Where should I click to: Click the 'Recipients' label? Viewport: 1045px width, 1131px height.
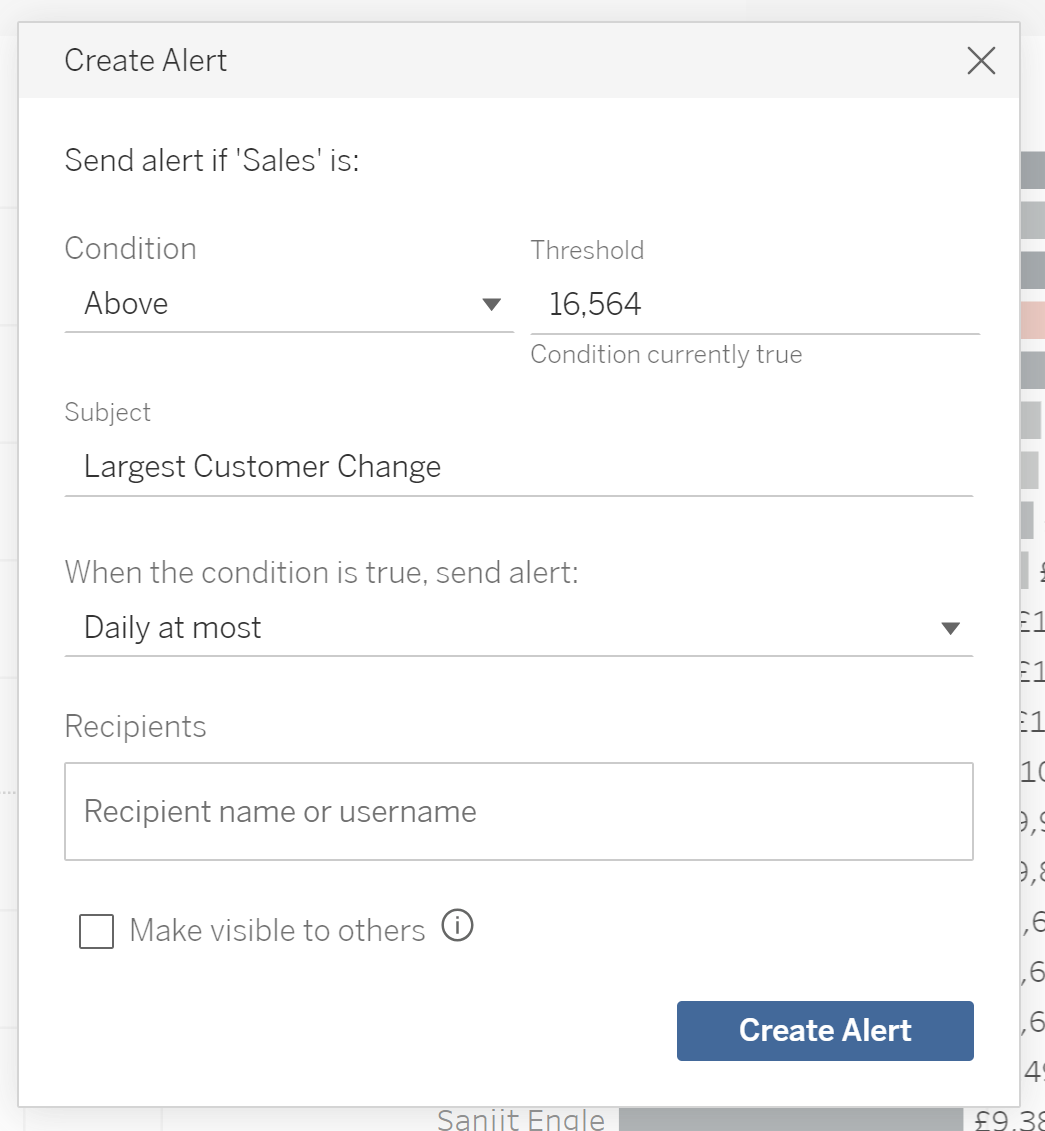(x=135, y=727)
